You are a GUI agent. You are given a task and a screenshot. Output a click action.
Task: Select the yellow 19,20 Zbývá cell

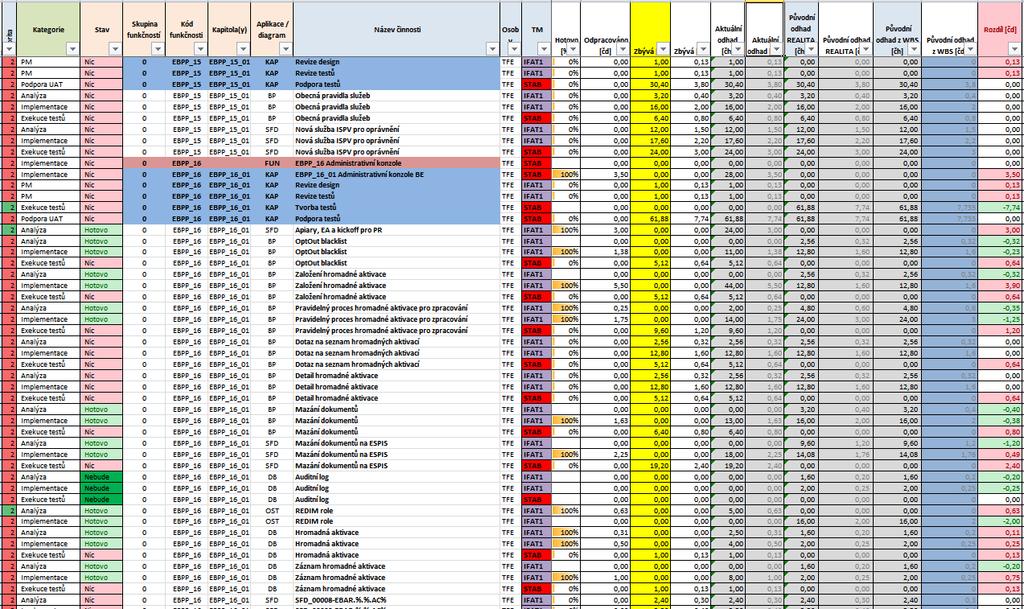coord(650,465)
